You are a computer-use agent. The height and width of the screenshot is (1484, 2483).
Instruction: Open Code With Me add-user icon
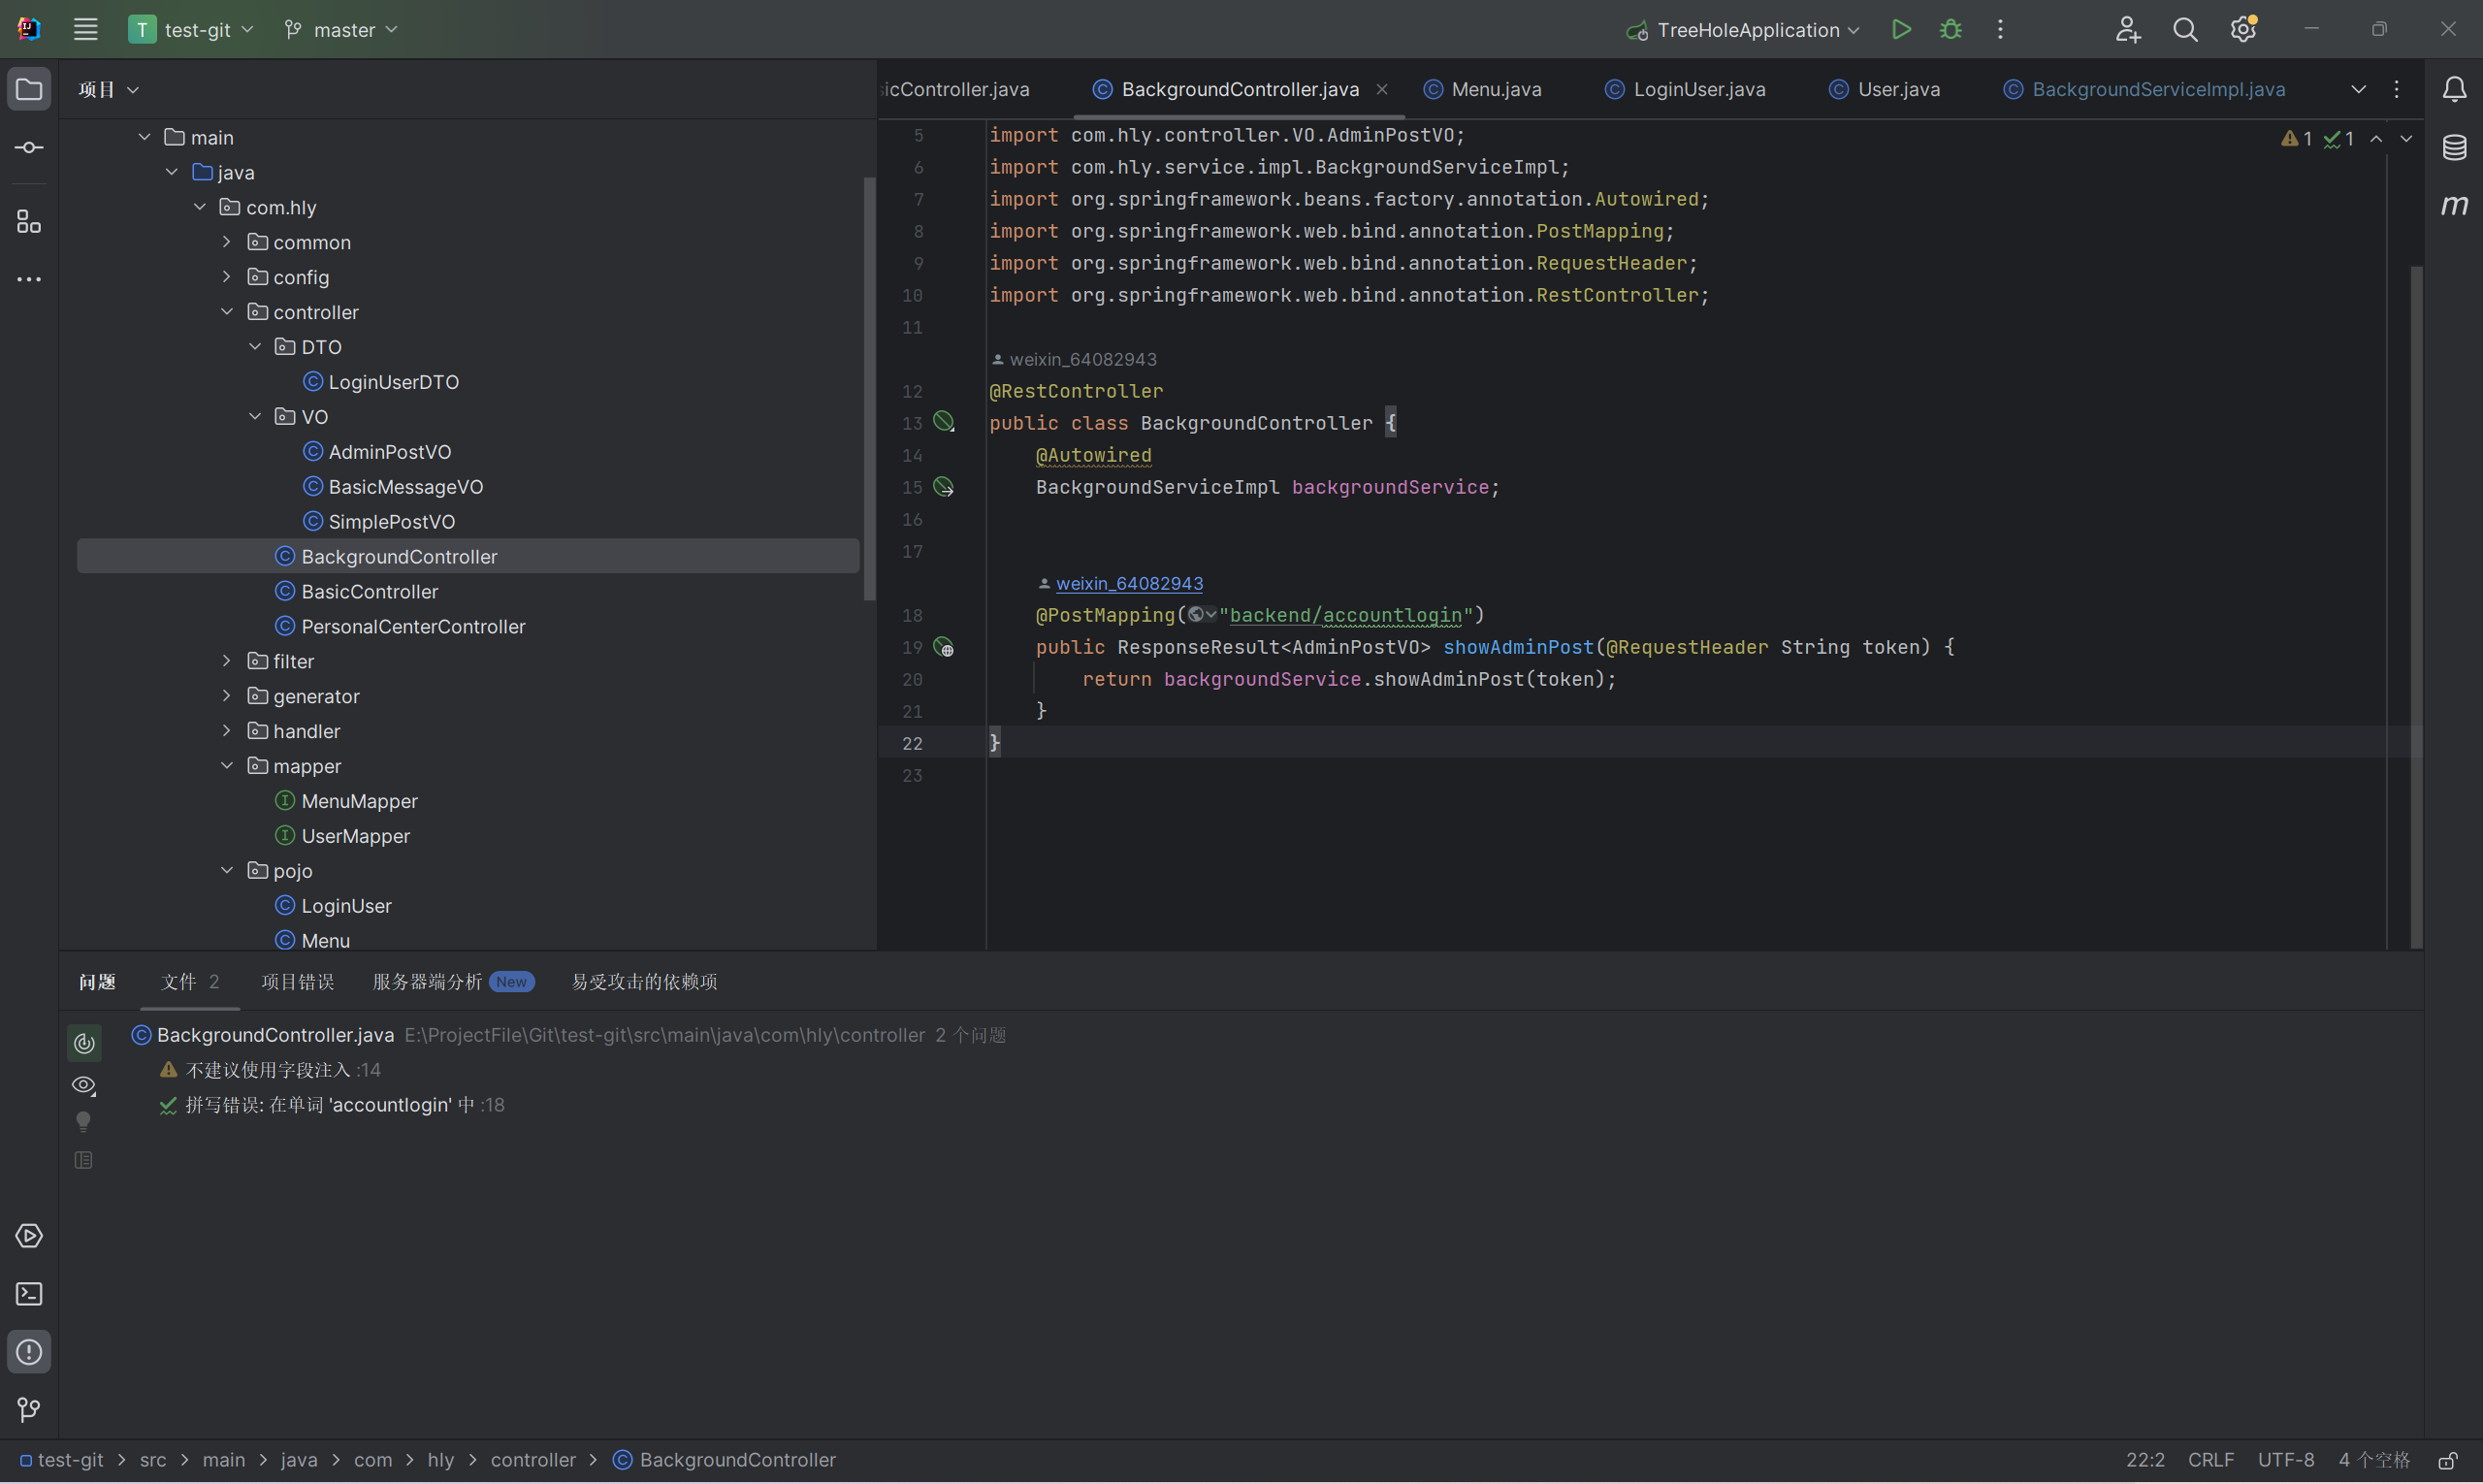pyautogui.click(x=2127, y=30)
